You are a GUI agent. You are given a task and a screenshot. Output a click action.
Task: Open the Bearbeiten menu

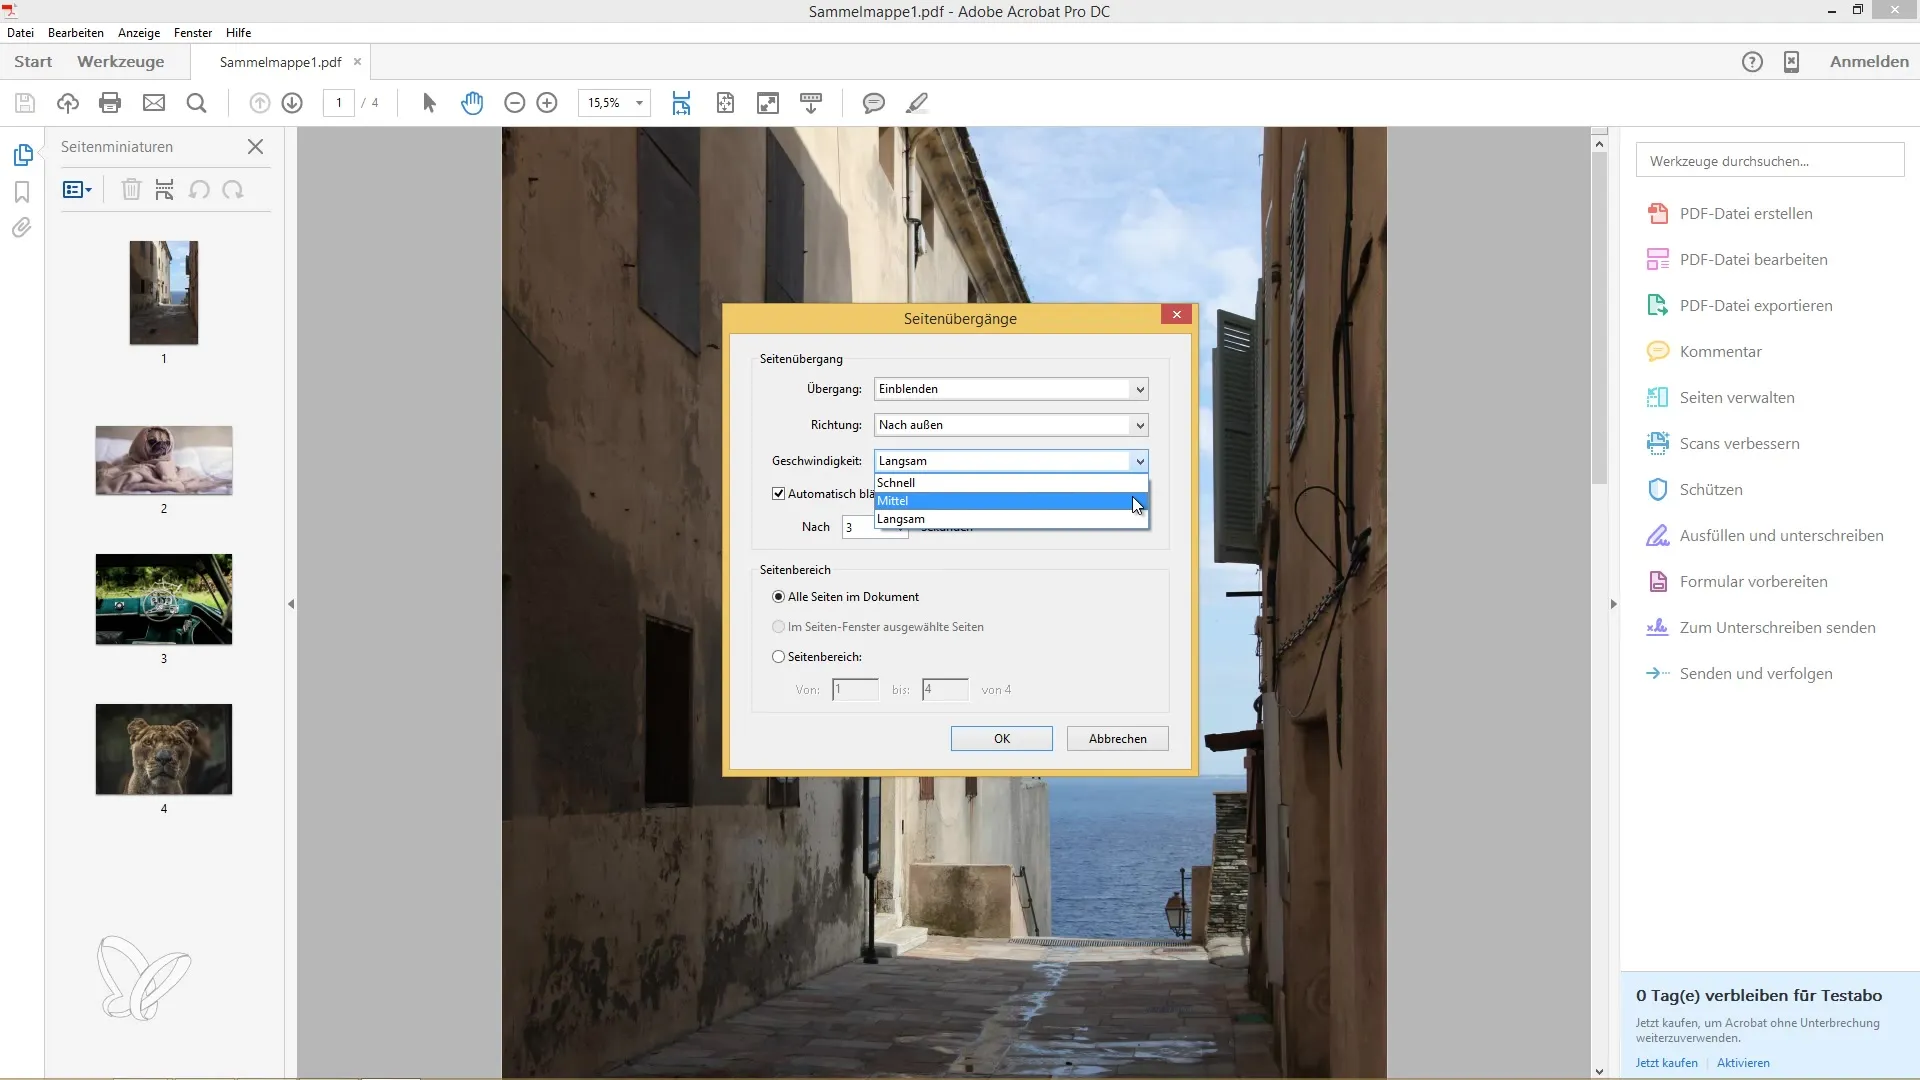(76, 33)
